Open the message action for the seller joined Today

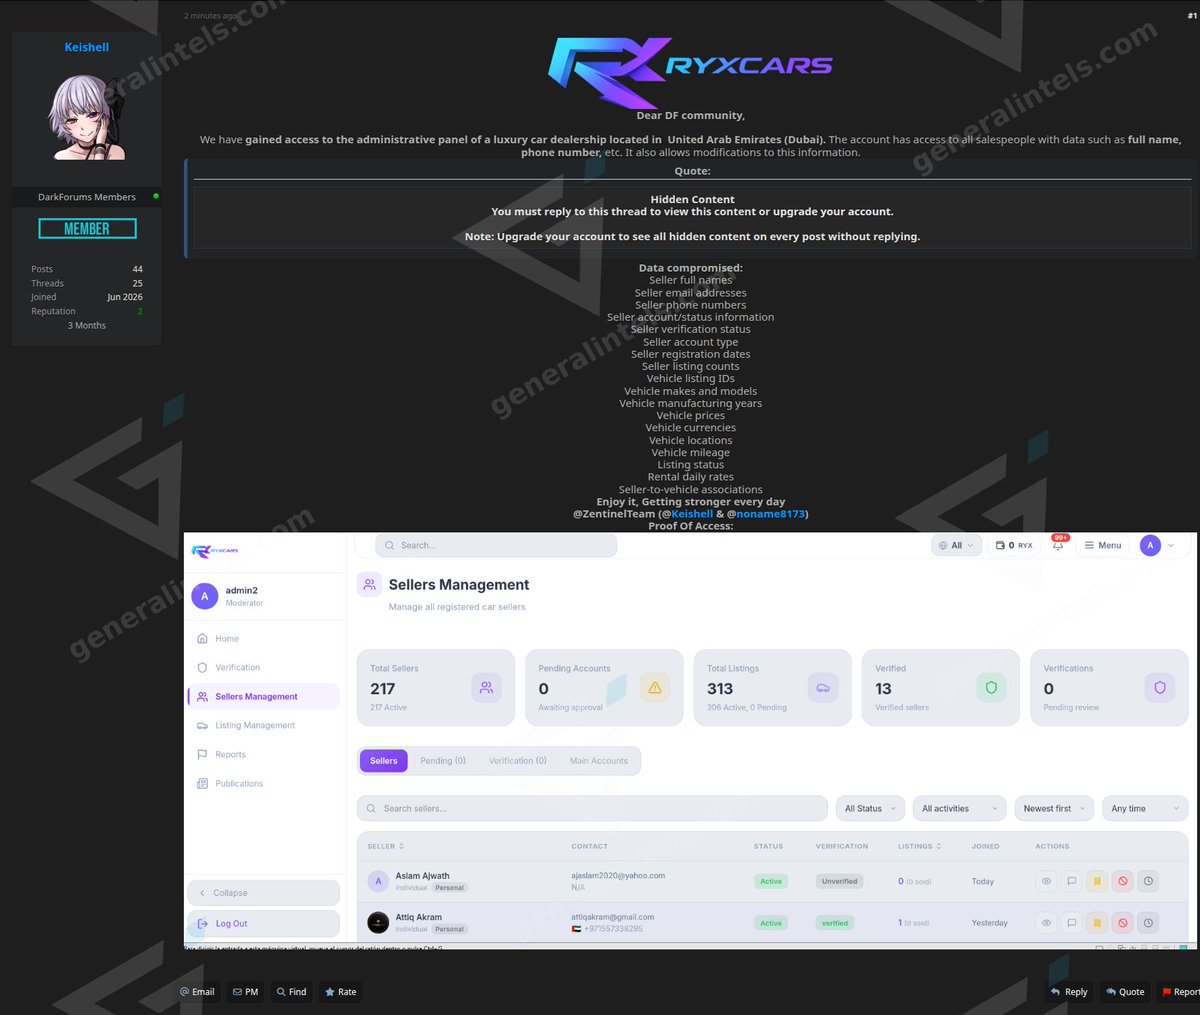(1071, 881)
